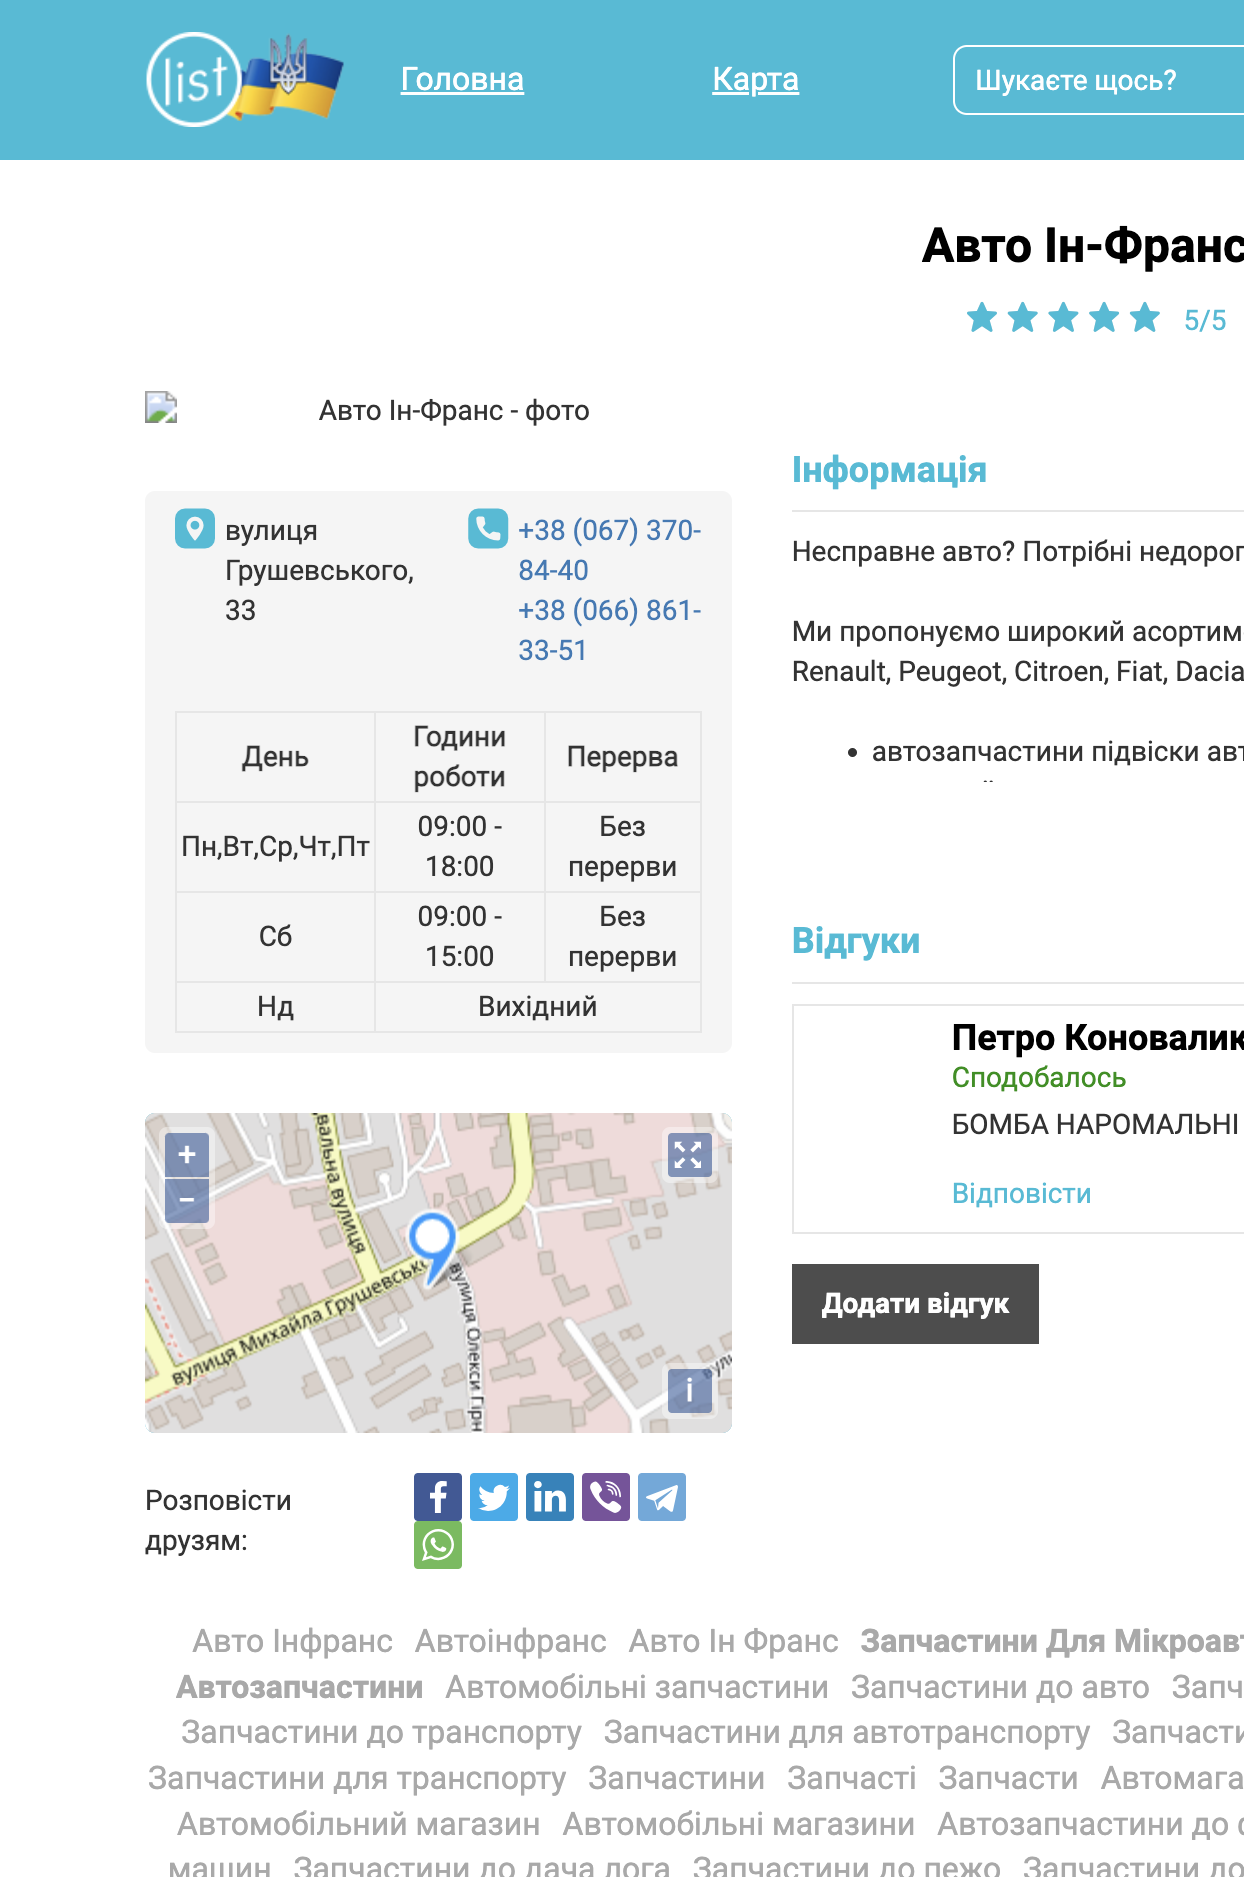Click the third rating star
Image resolution: width=1244 pixels, height=1877 pixels.
click(x=1063, y=318)
